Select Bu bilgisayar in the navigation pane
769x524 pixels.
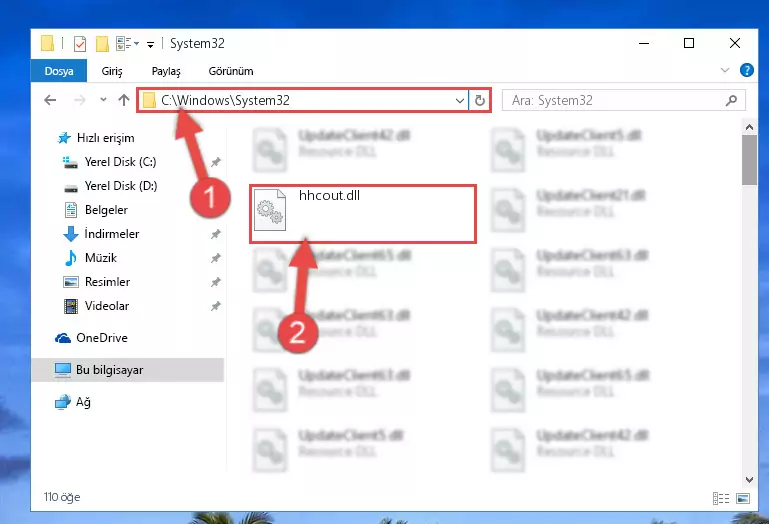[x=128, y=369]
